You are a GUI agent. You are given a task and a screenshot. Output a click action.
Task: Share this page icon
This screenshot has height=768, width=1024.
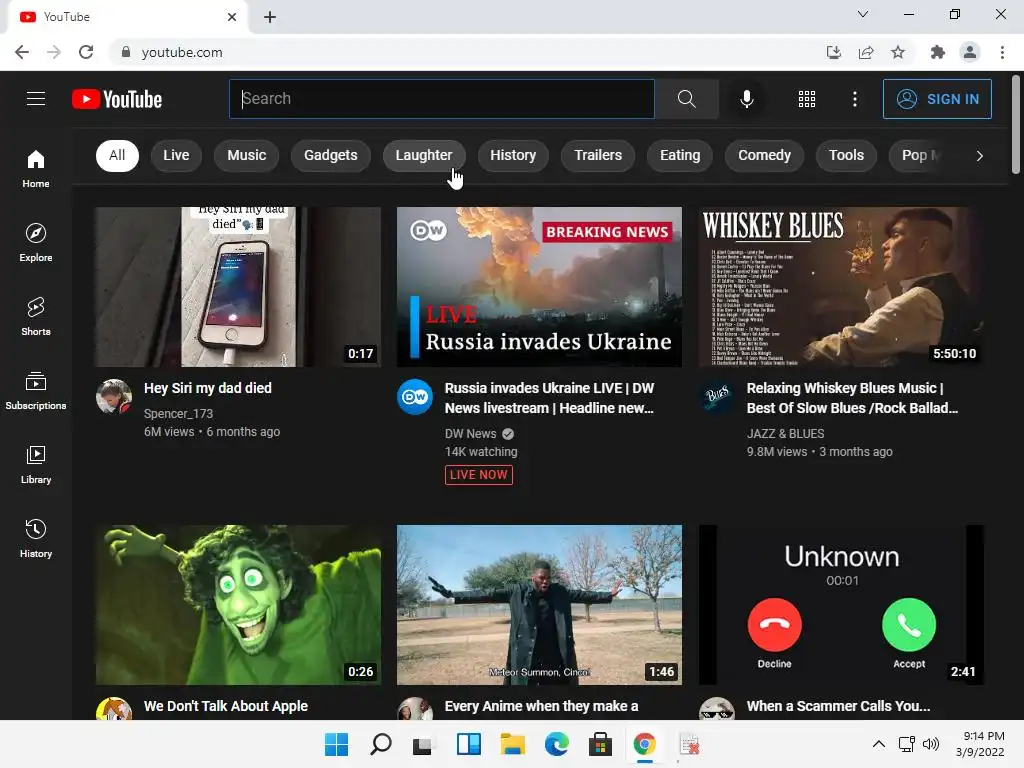[866, 52]
